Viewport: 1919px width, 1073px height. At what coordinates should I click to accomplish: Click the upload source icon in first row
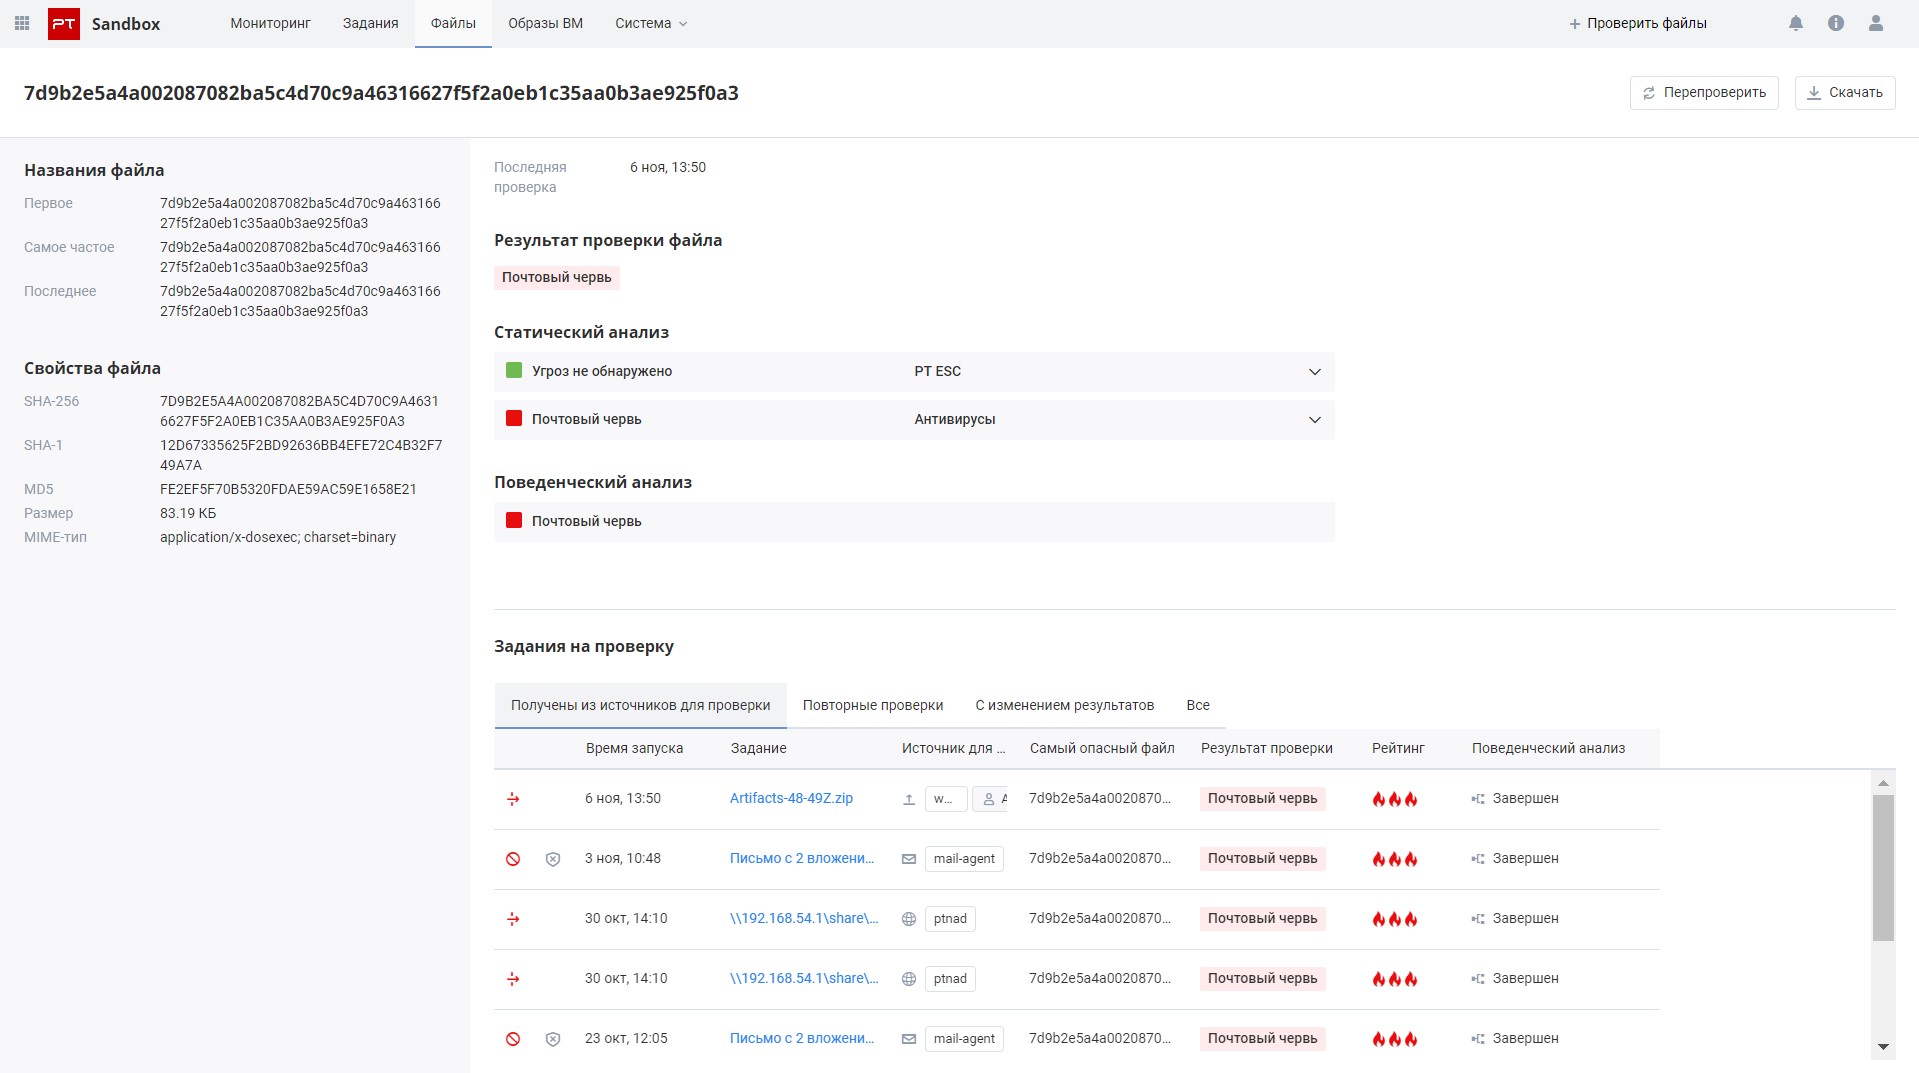tap(909, 799)
